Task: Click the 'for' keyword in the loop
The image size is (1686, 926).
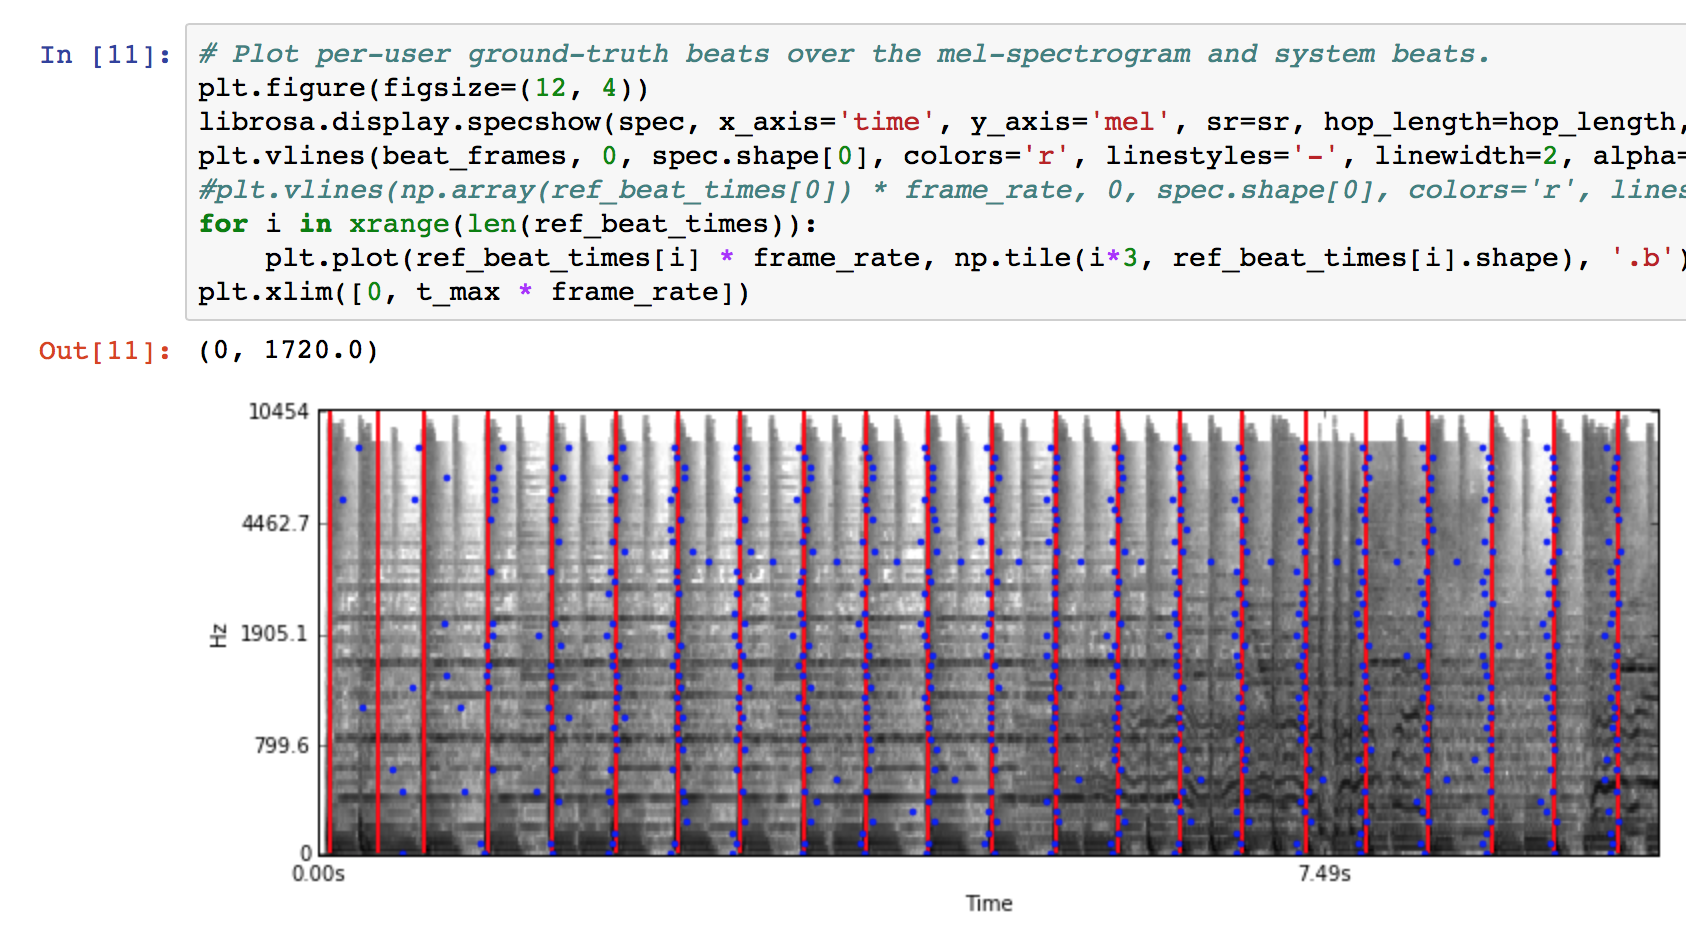Action: [223, 224]
